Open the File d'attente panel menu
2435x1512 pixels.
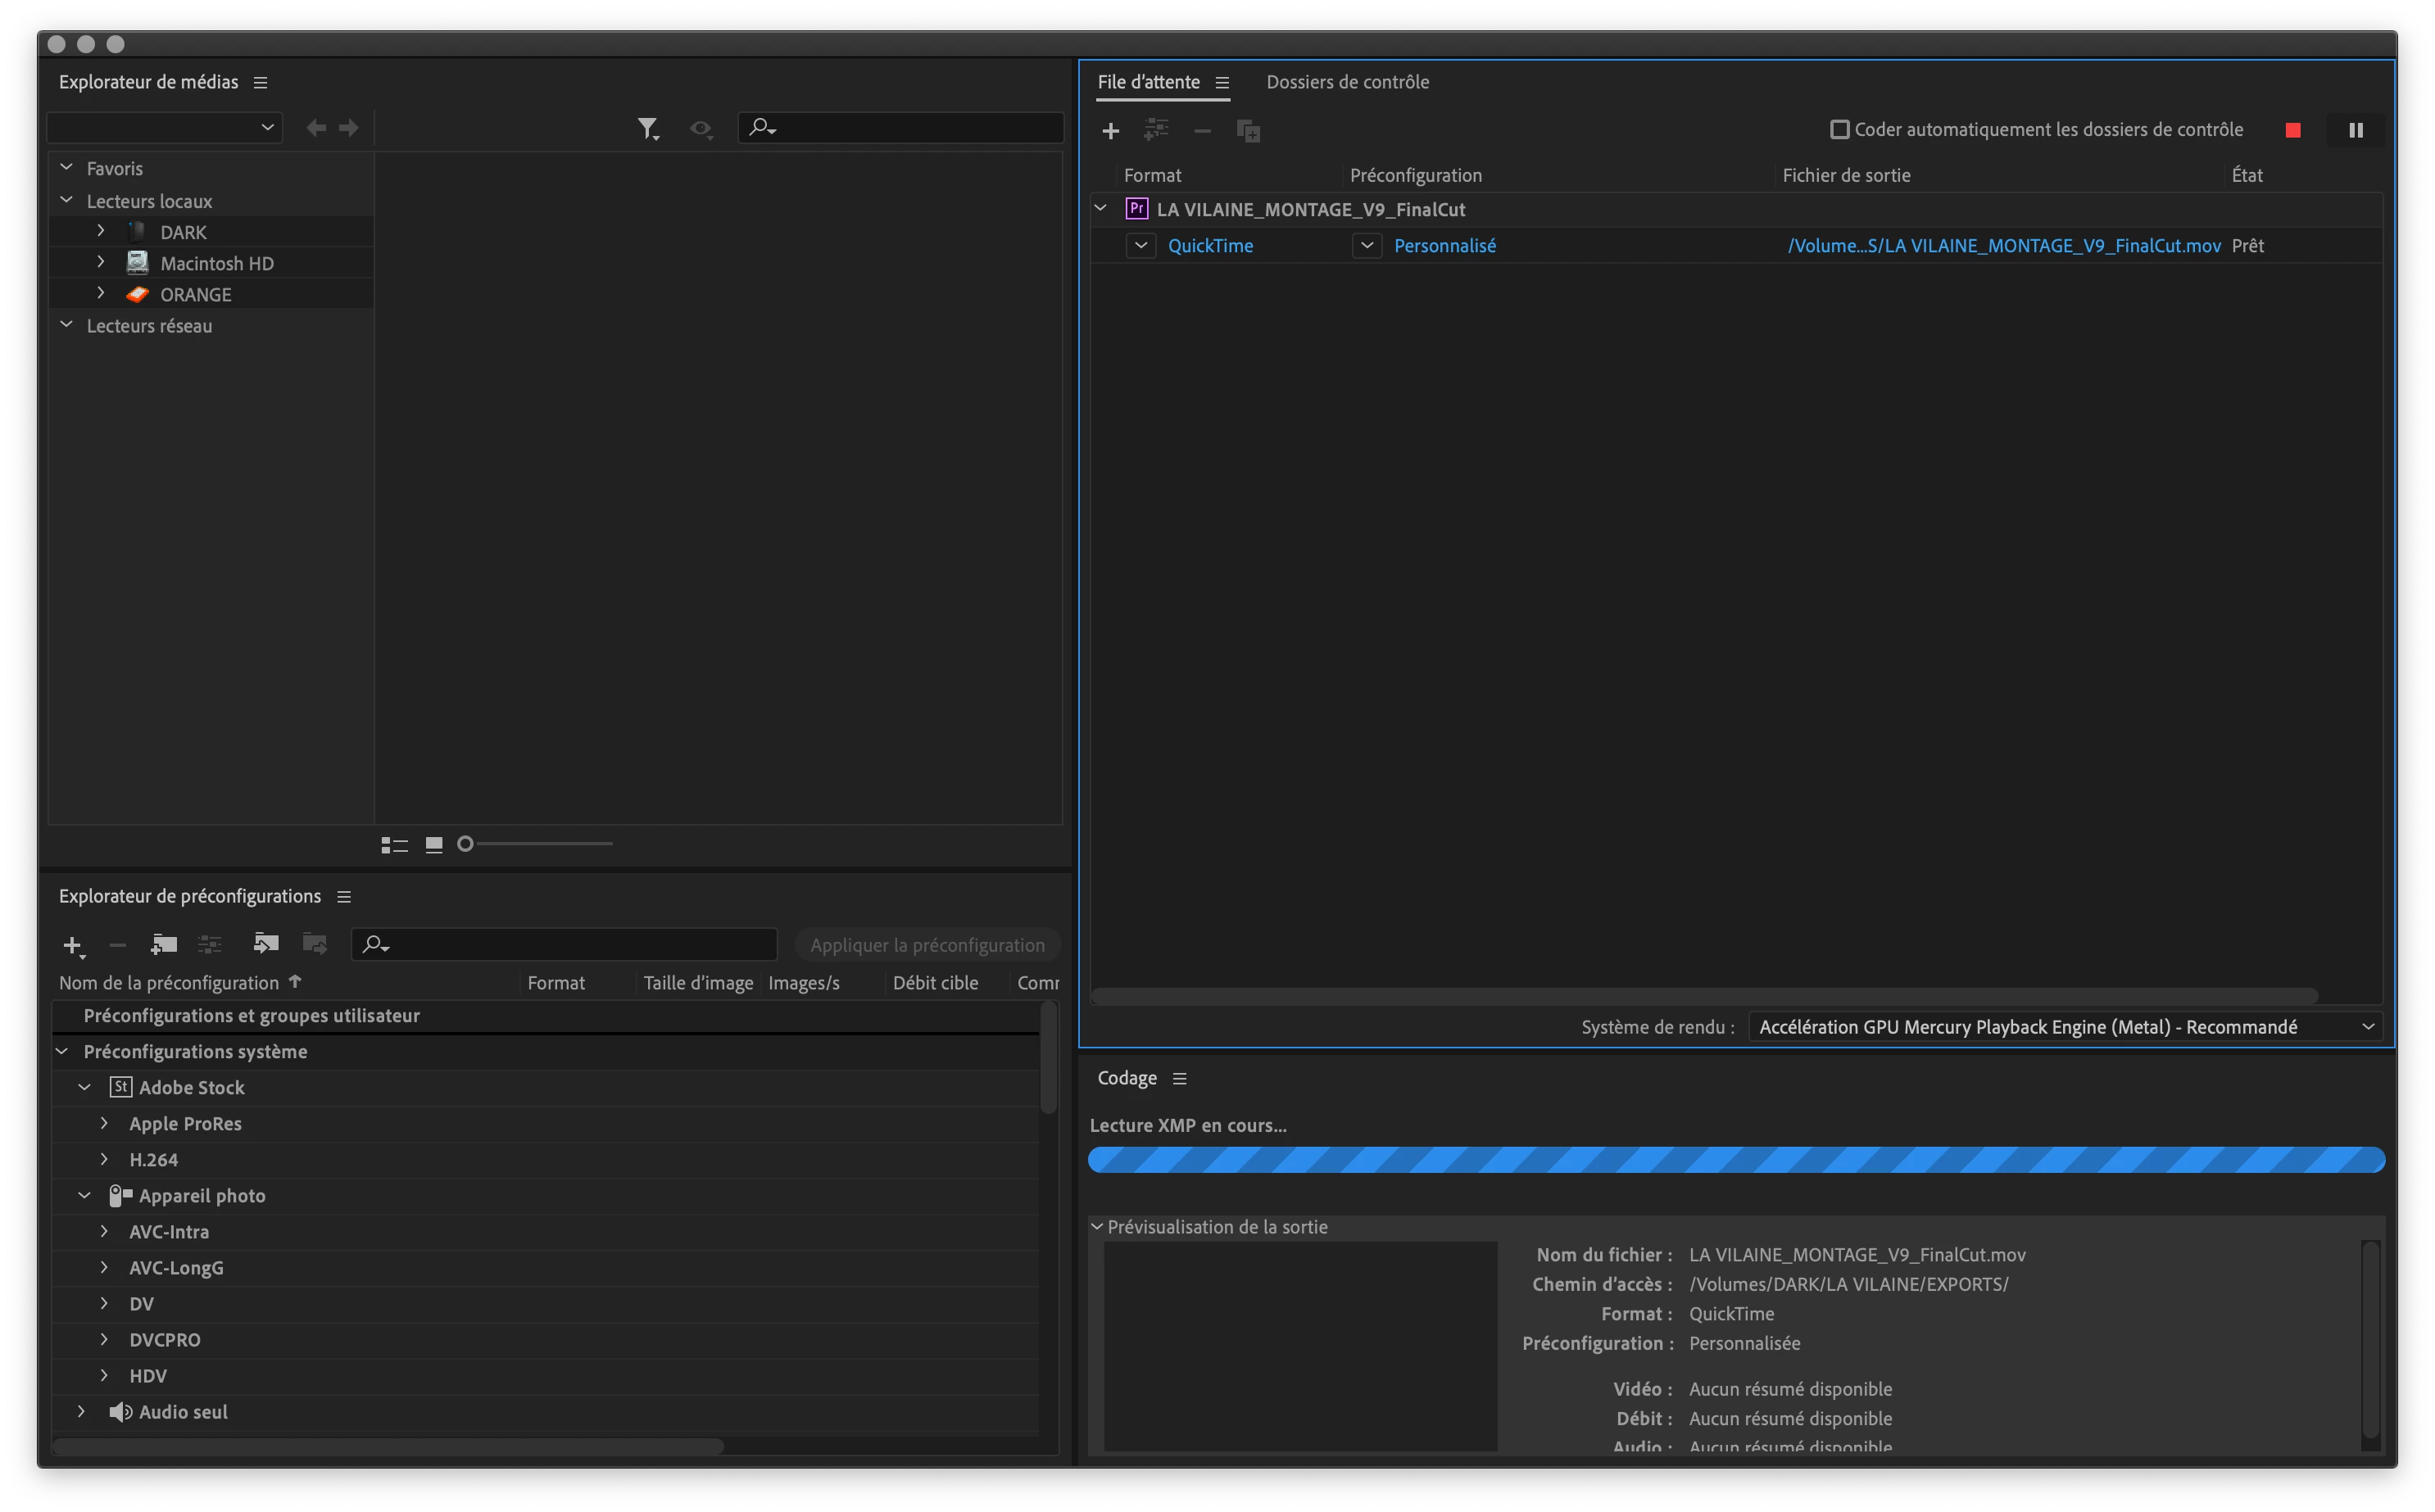point(1222,83)
